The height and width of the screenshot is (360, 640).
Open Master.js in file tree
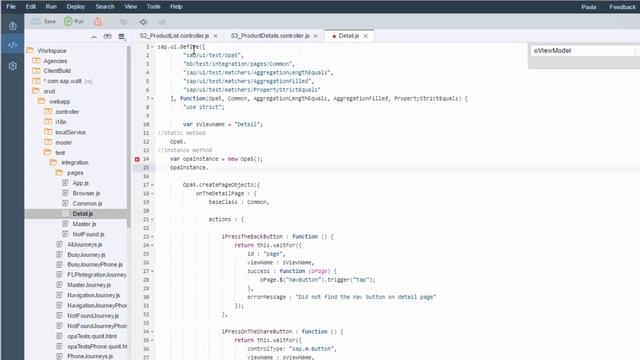point(84,224)
